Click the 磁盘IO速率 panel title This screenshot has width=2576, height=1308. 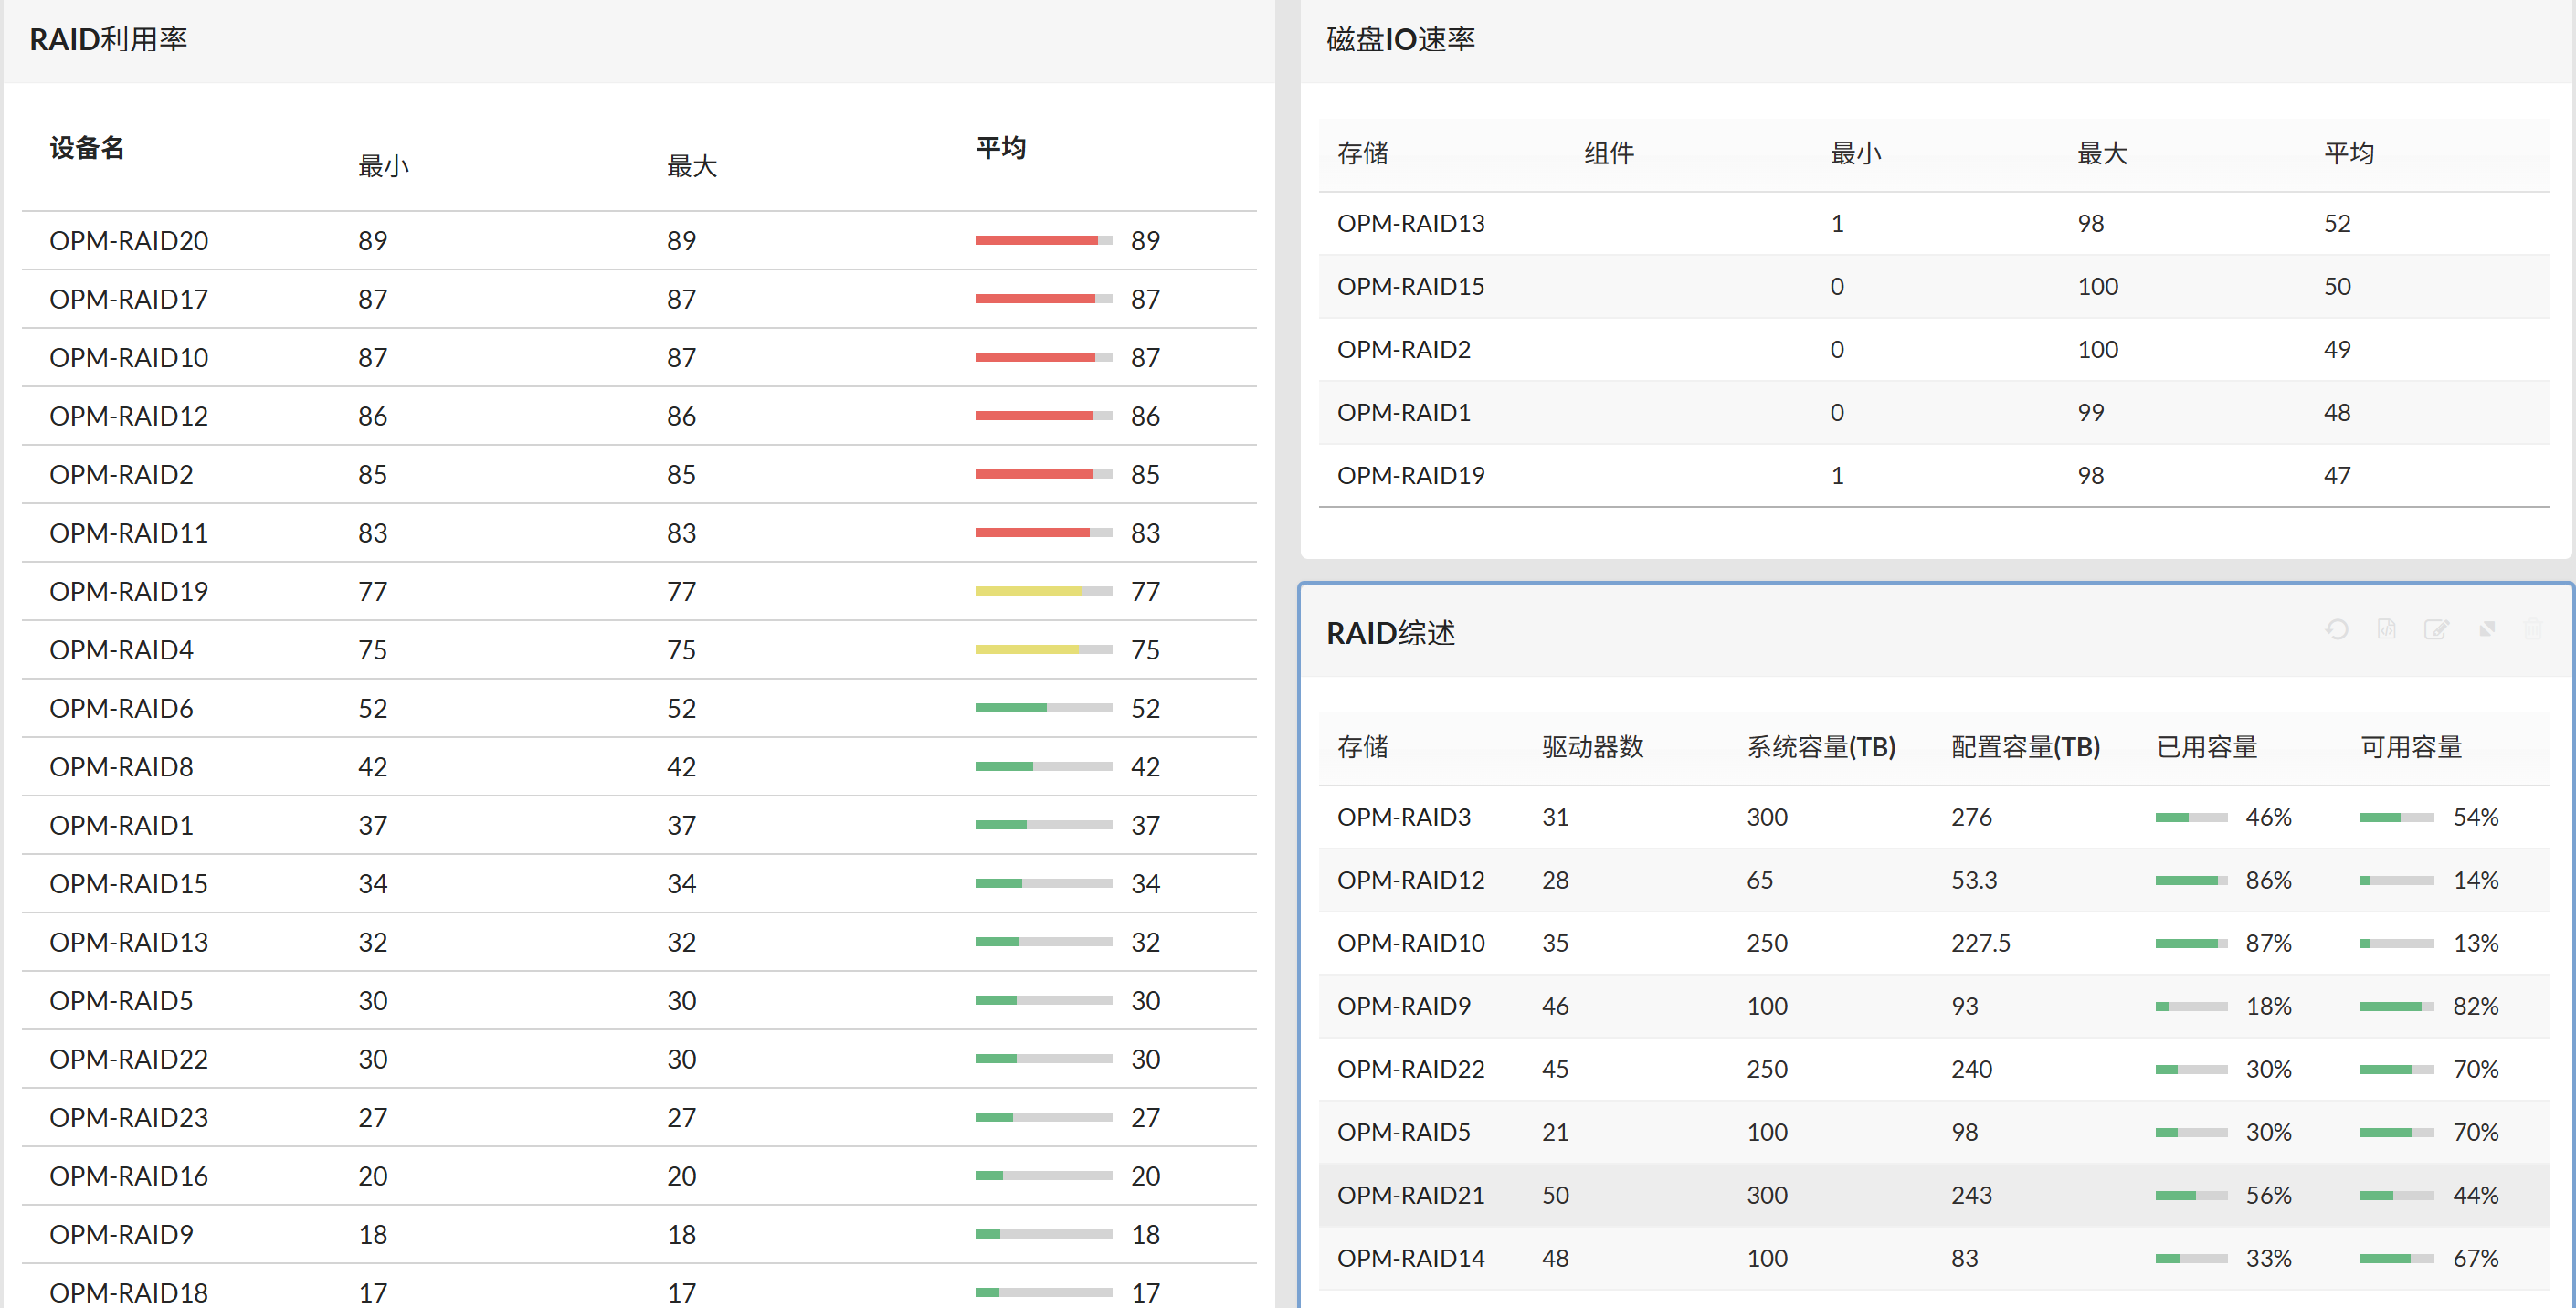coord(1400,39)
